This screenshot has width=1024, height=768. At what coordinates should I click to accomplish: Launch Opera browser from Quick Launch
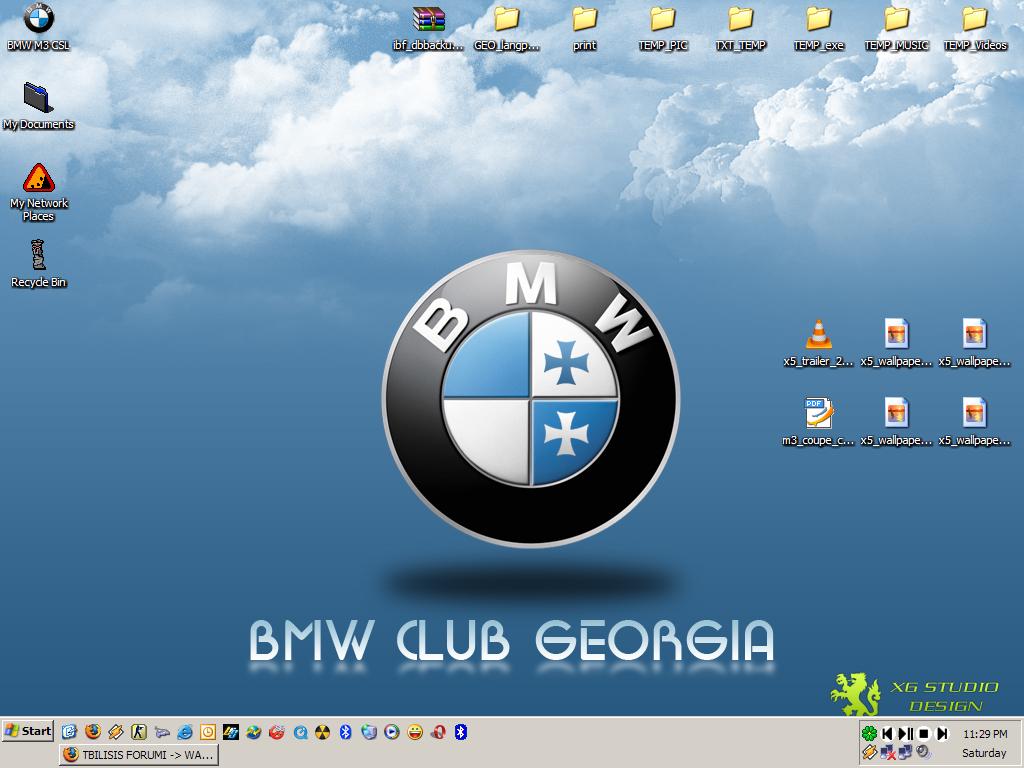click(x=438, y=732)
